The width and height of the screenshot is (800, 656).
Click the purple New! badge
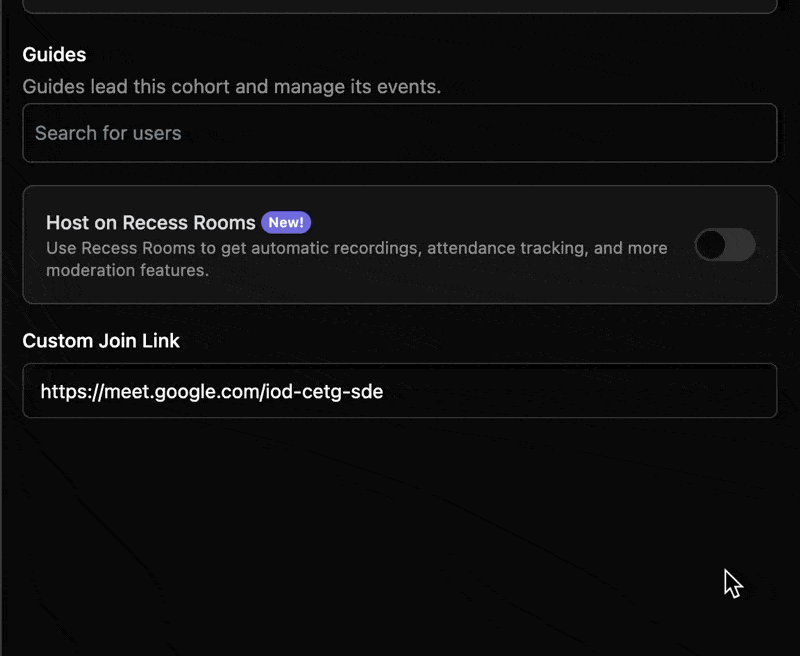click(286, 222)
